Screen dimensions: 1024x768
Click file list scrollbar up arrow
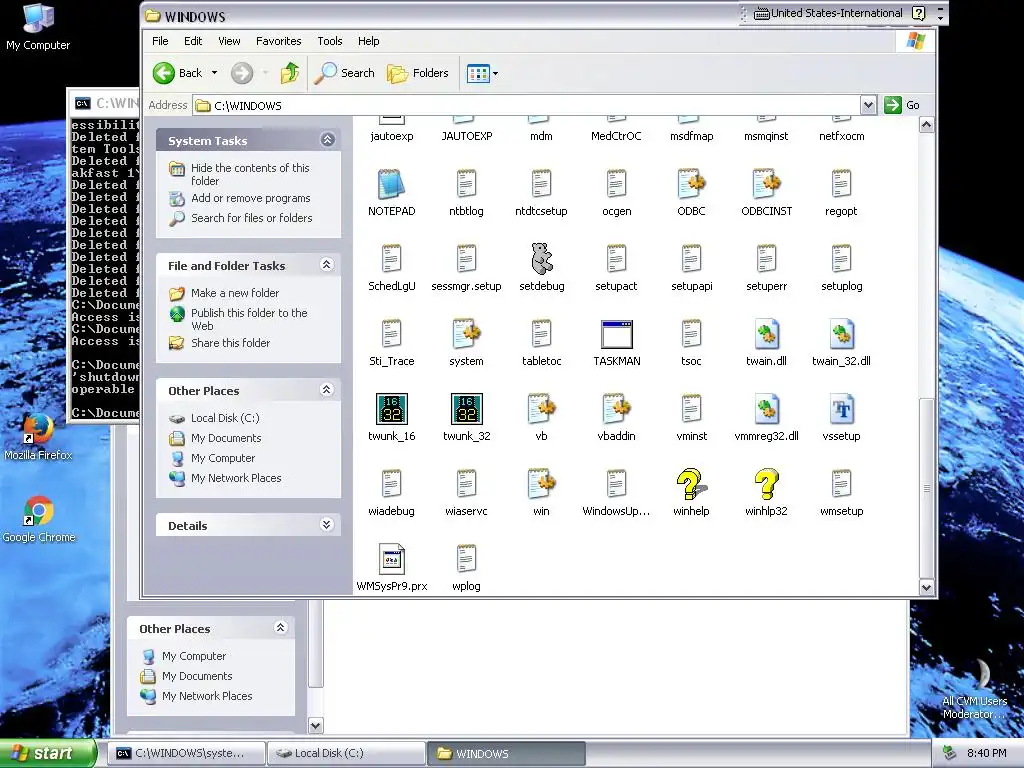click(926, 125)
